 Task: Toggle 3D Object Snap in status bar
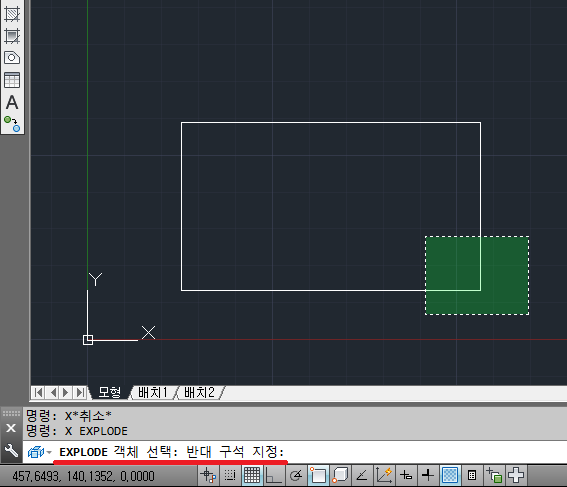[x=340, y=475]
